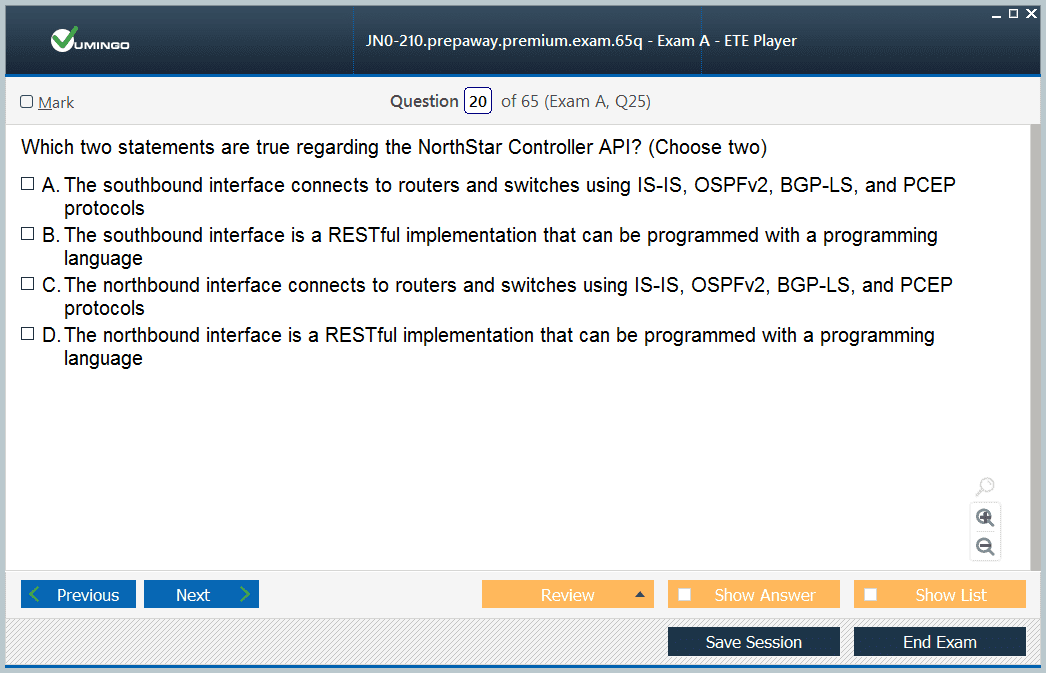Click the Vumingo checkmark logo
Viewport: 1046px width, 673px height.
pos(64,39)
